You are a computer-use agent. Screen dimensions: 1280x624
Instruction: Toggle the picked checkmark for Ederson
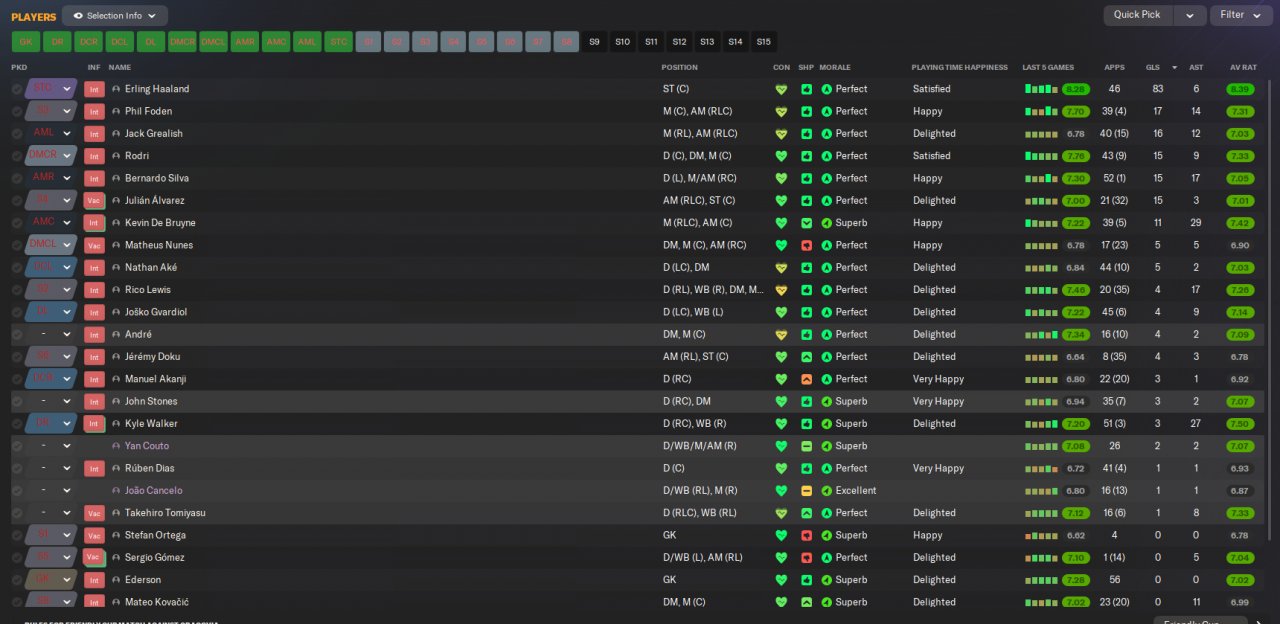click(17, 580)
